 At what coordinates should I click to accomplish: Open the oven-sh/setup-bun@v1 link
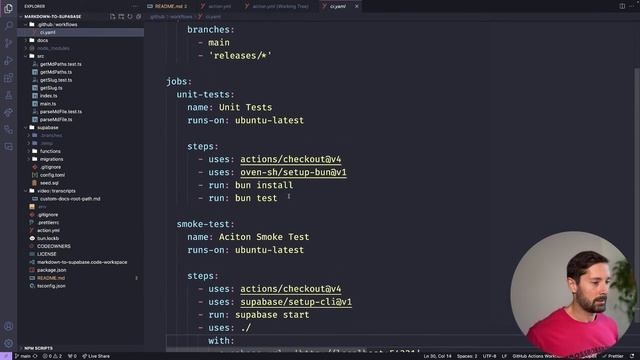[293, 172]
